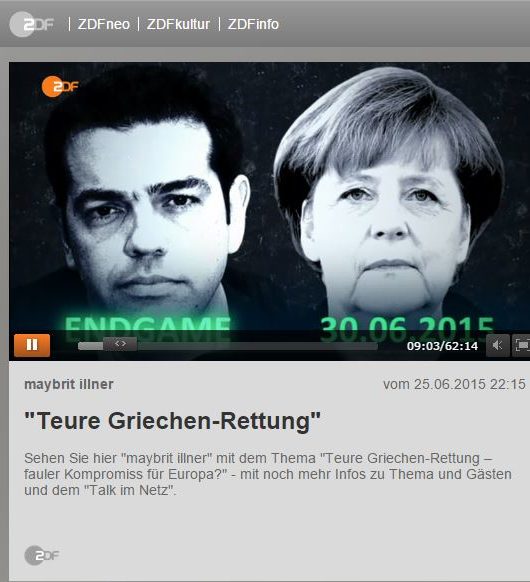The height and width of the screenshot is (582, 530).
Task: Click the "Teure Griechen-Rettung" headline
Action: 172,421
